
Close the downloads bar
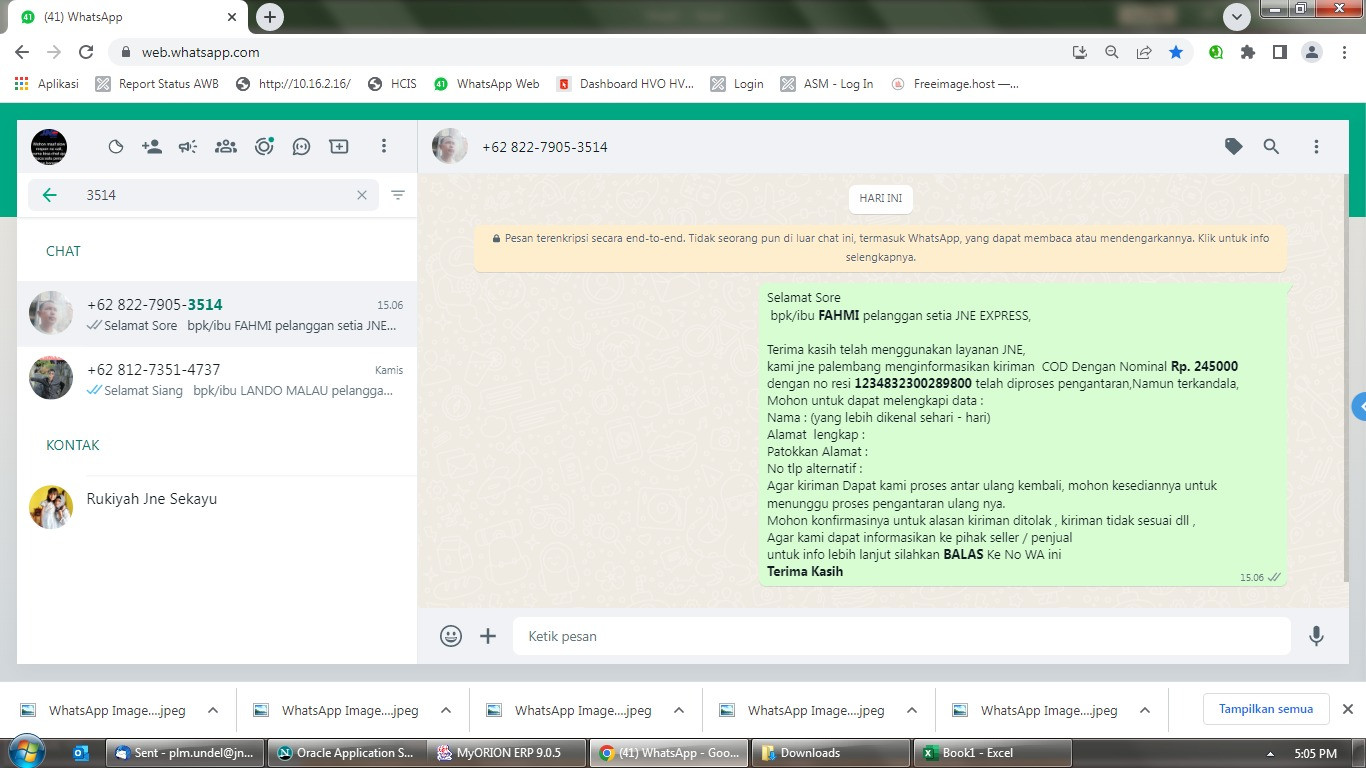1348,709
